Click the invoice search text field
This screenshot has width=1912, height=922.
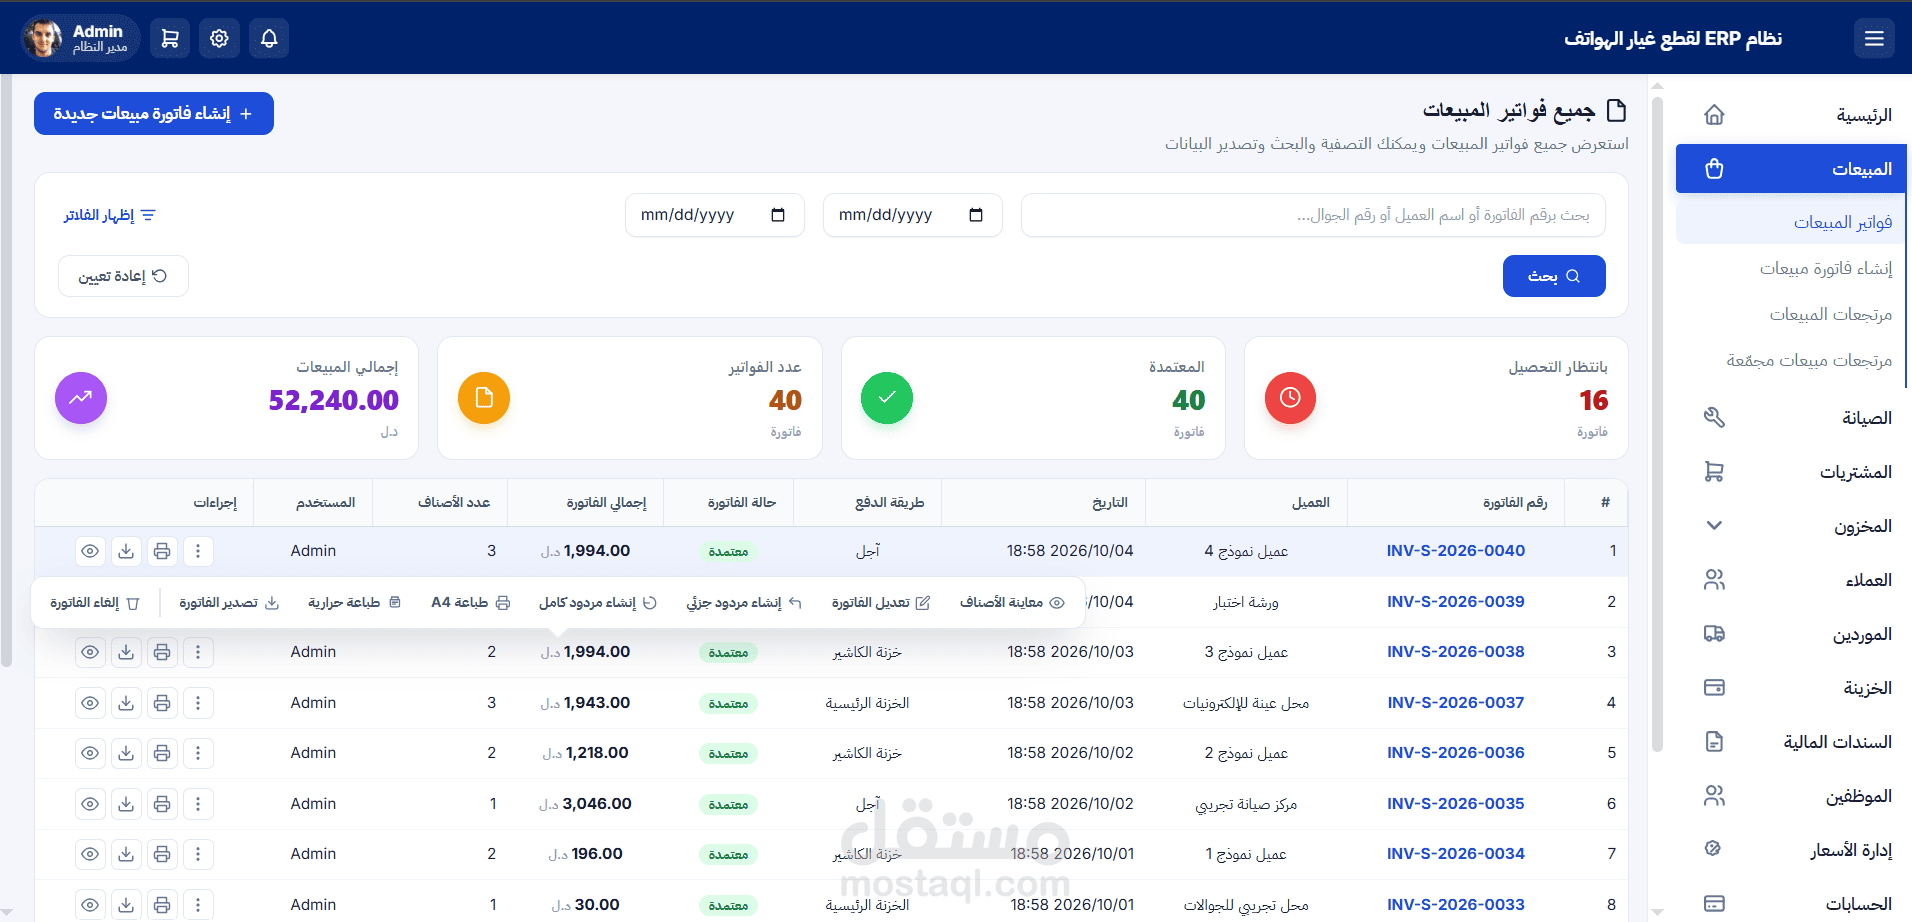click(1313, 215)
